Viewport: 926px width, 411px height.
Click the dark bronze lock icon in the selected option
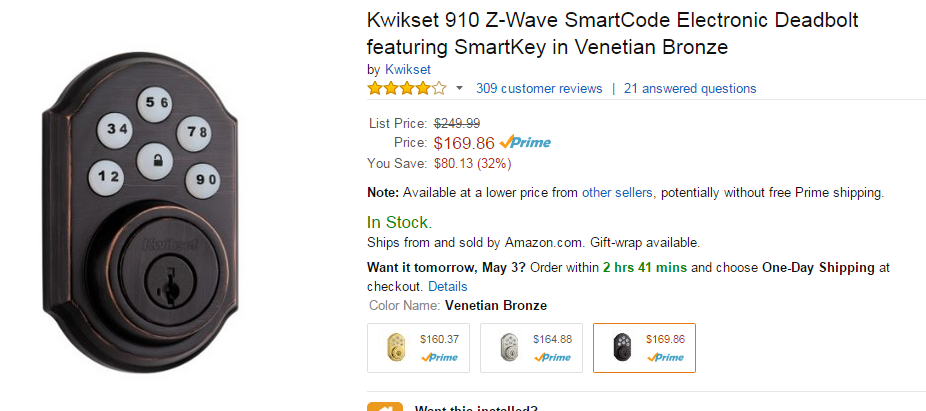click(x=622, y=347)
